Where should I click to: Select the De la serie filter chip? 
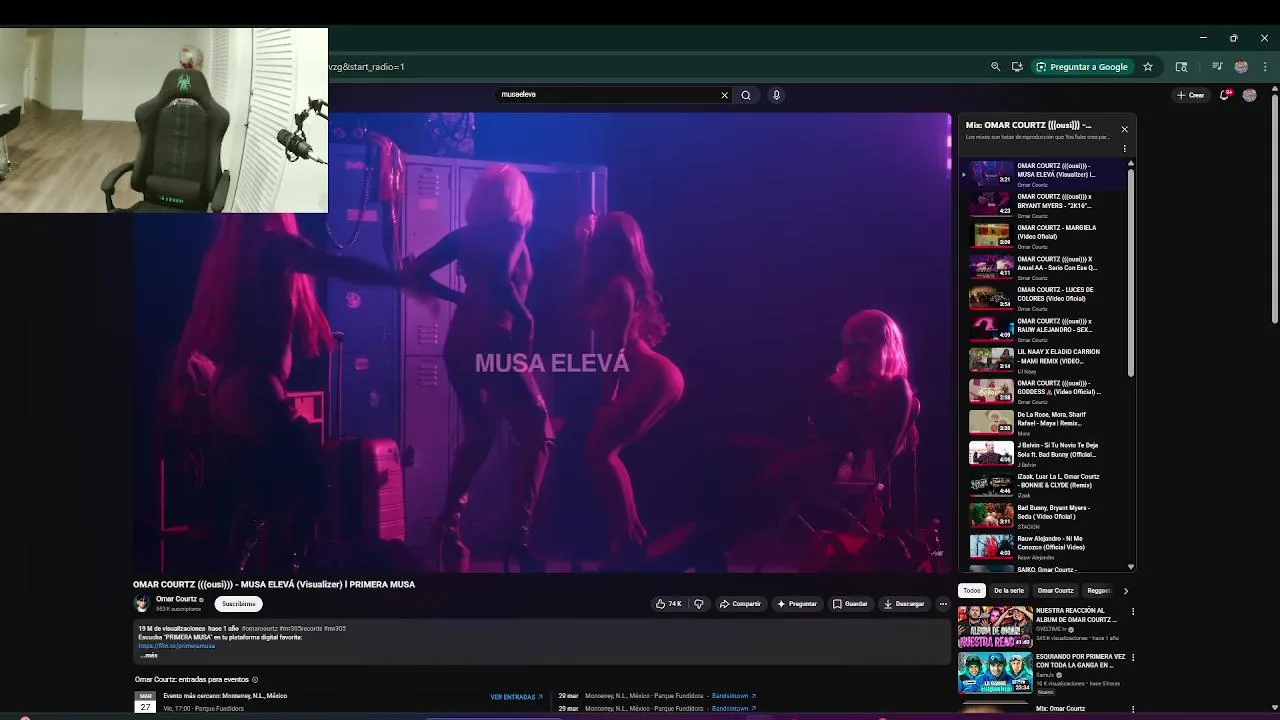pyautogui.click(x=1009, y=591)
